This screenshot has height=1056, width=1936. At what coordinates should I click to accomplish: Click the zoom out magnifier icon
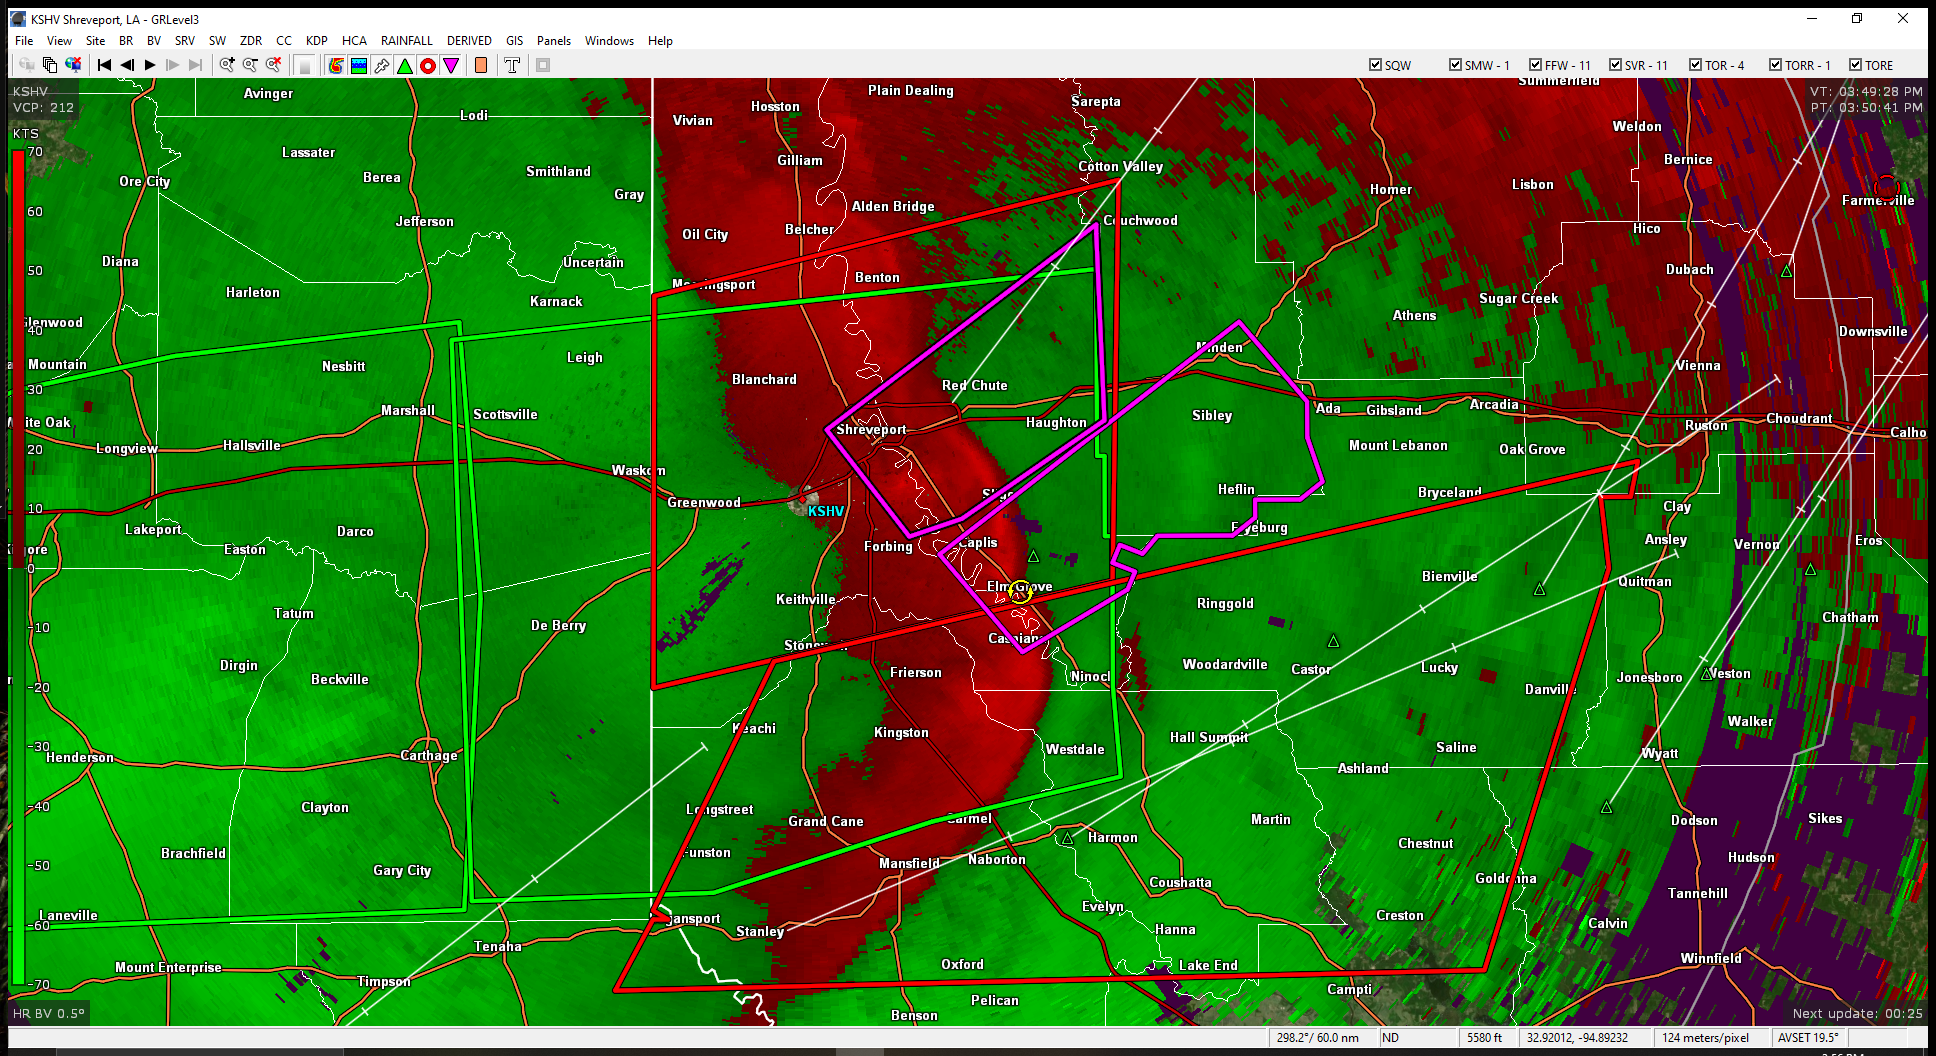[x=250, y=65]
